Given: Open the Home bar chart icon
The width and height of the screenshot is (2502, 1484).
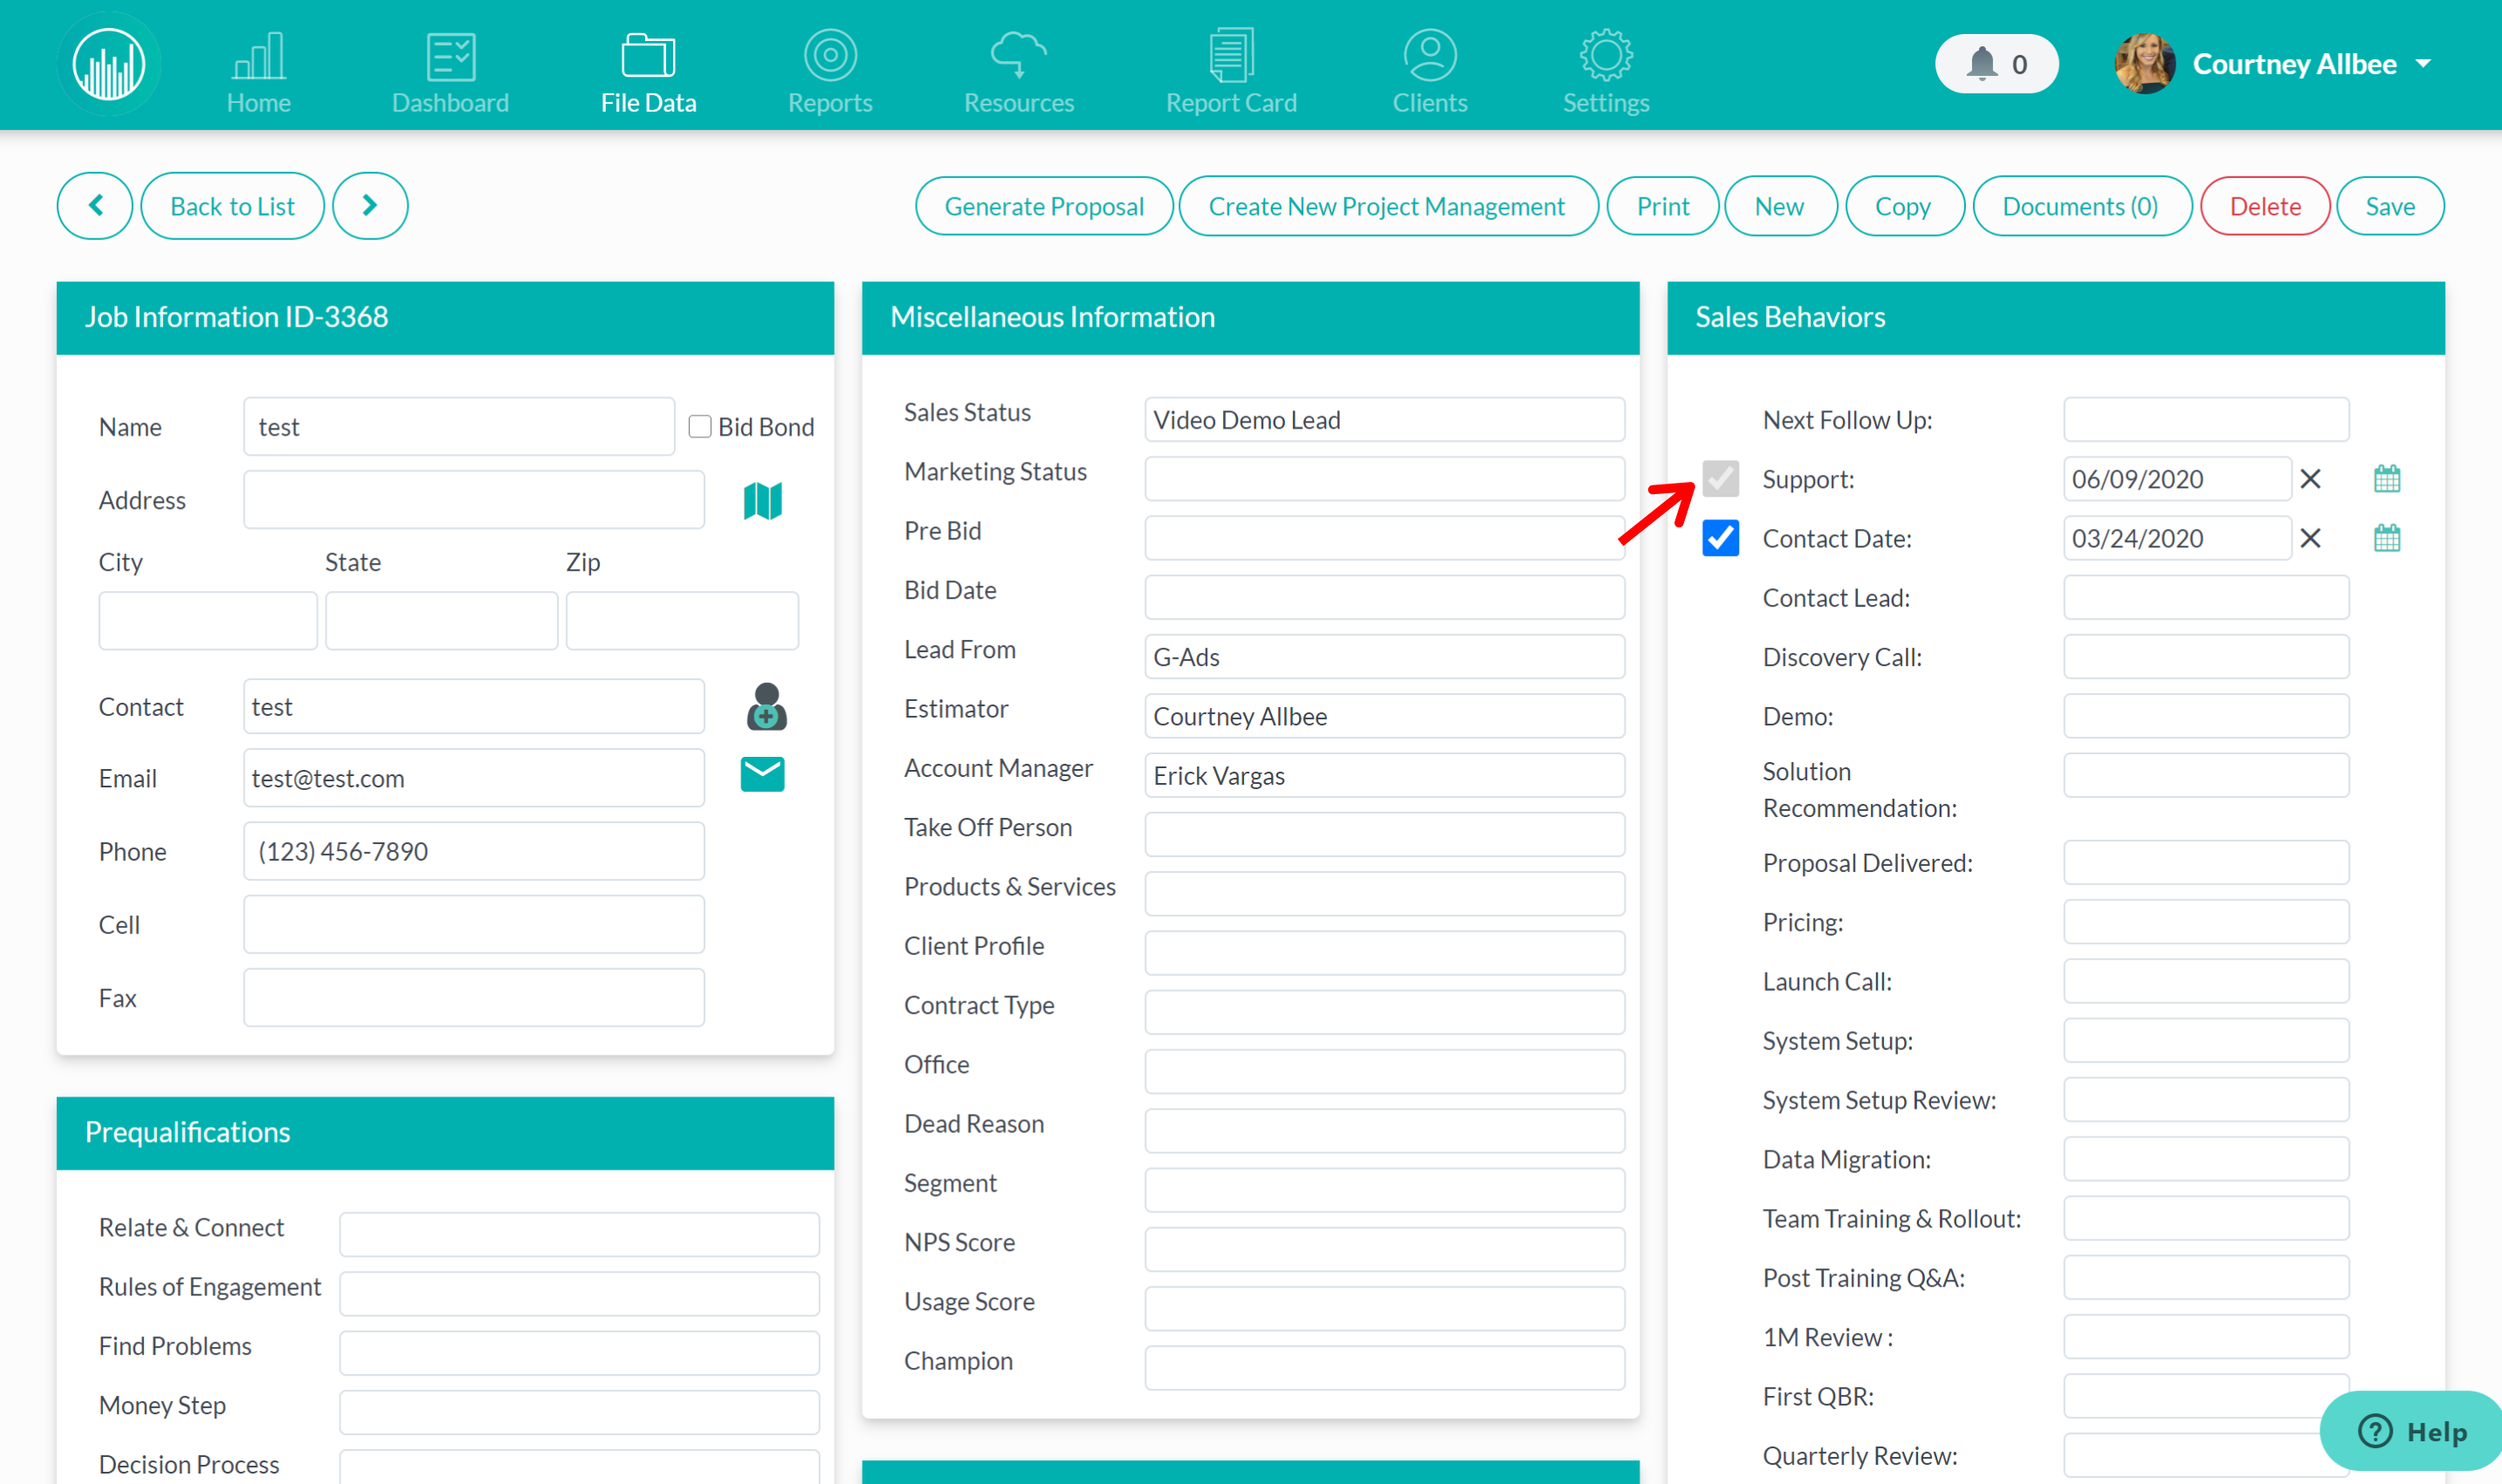Looking at the screenshot, I should 258,56.
